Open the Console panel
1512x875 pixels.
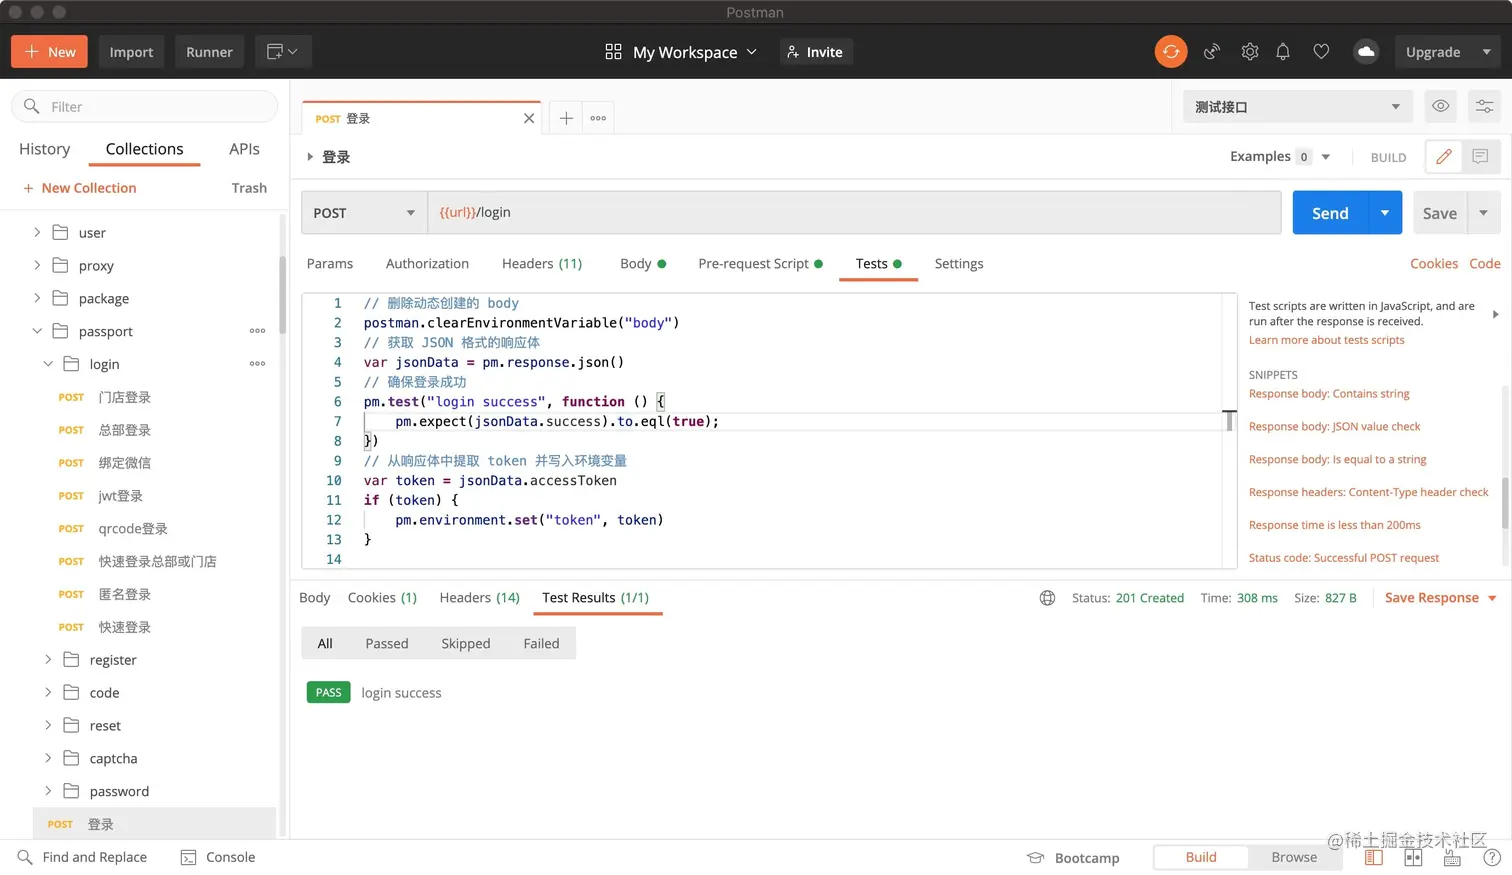click(218, 857)
